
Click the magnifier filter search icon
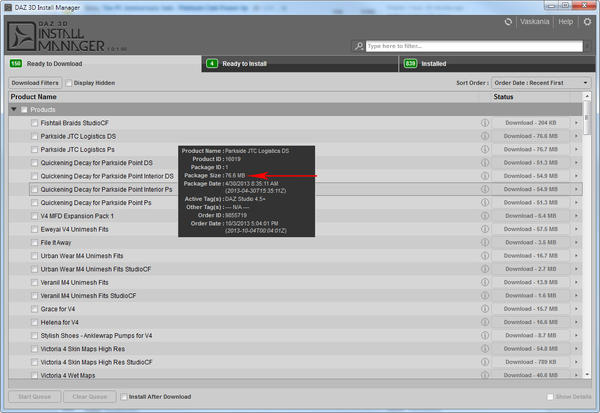pos(359,46)
